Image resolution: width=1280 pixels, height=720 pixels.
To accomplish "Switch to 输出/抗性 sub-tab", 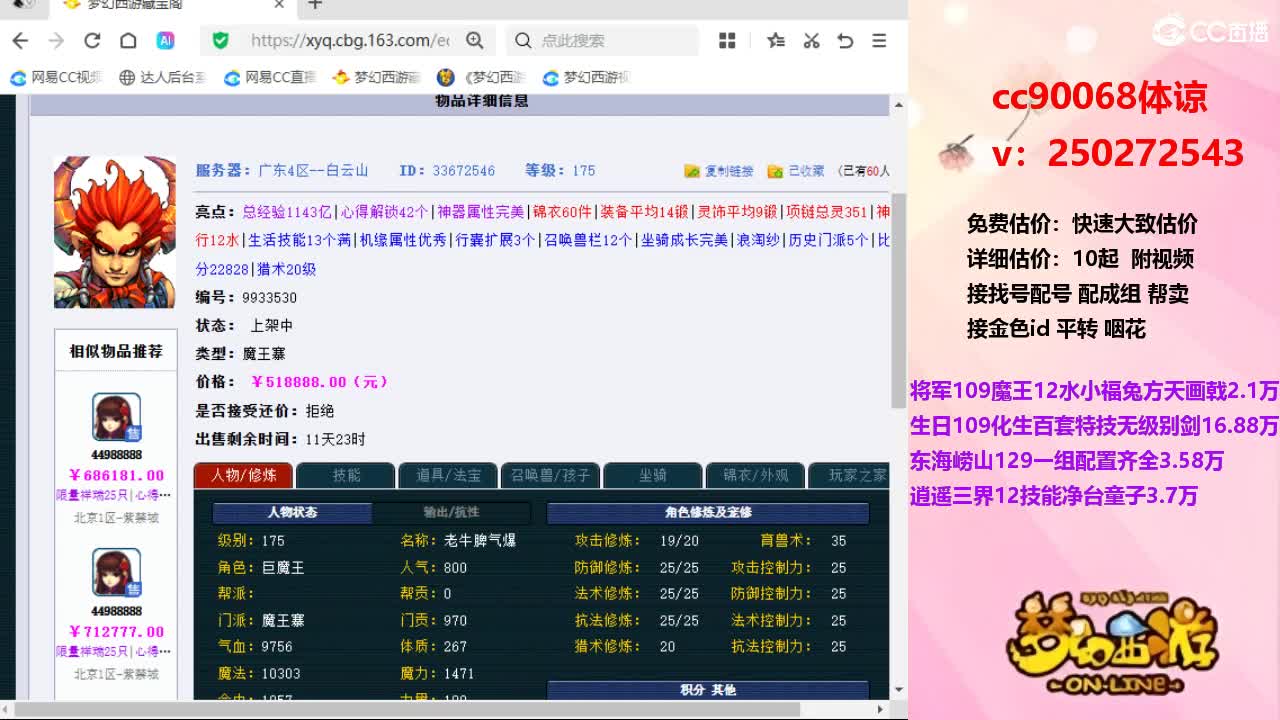I will [451, 513].
